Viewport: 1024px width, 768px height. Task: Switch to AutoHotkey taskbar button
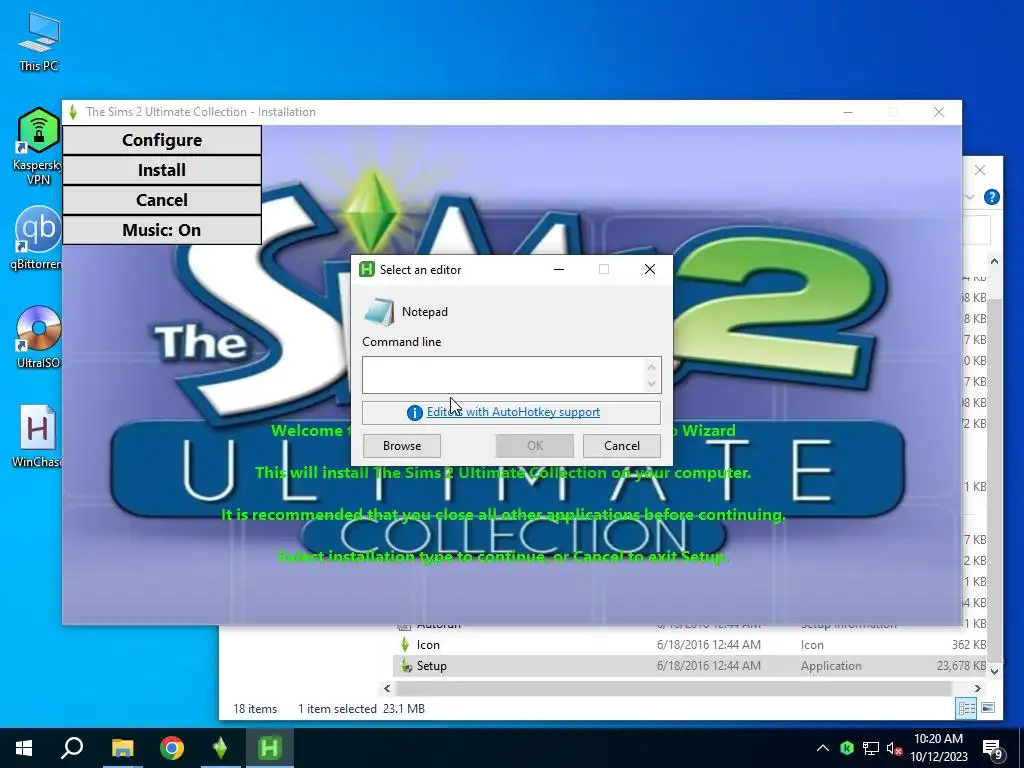coord(270,748)
